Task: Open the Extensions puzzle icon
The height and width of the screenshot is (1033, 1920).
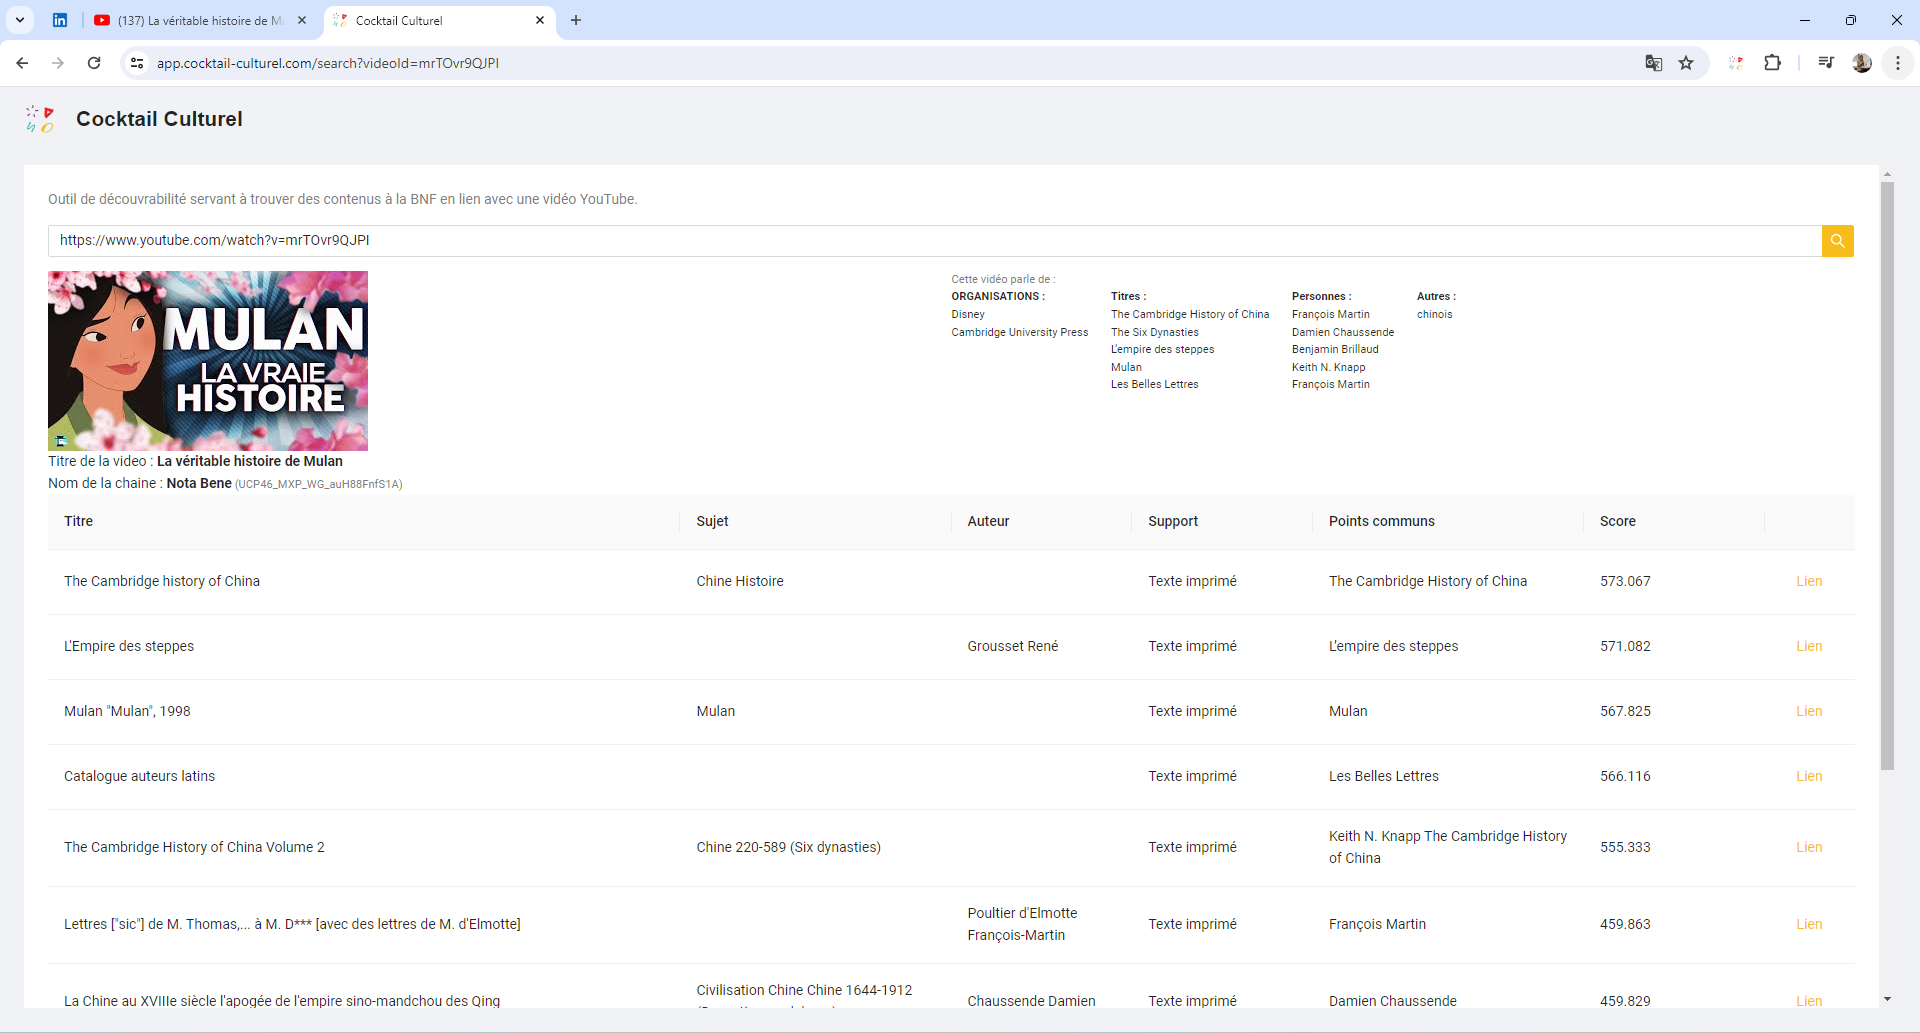Action: pos(1772,63)
